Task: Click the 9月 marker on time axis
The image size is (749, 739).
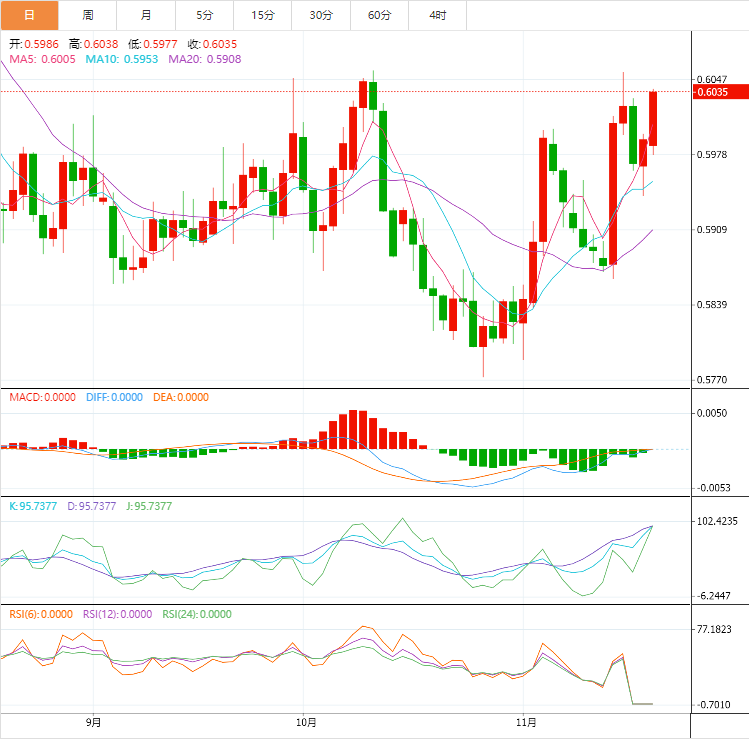Action: (93, 721)
